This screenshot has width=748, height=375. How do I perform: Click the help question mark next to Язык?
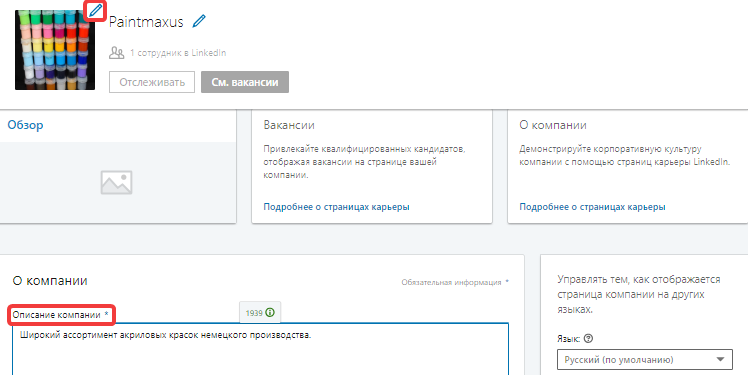point(588,339)
